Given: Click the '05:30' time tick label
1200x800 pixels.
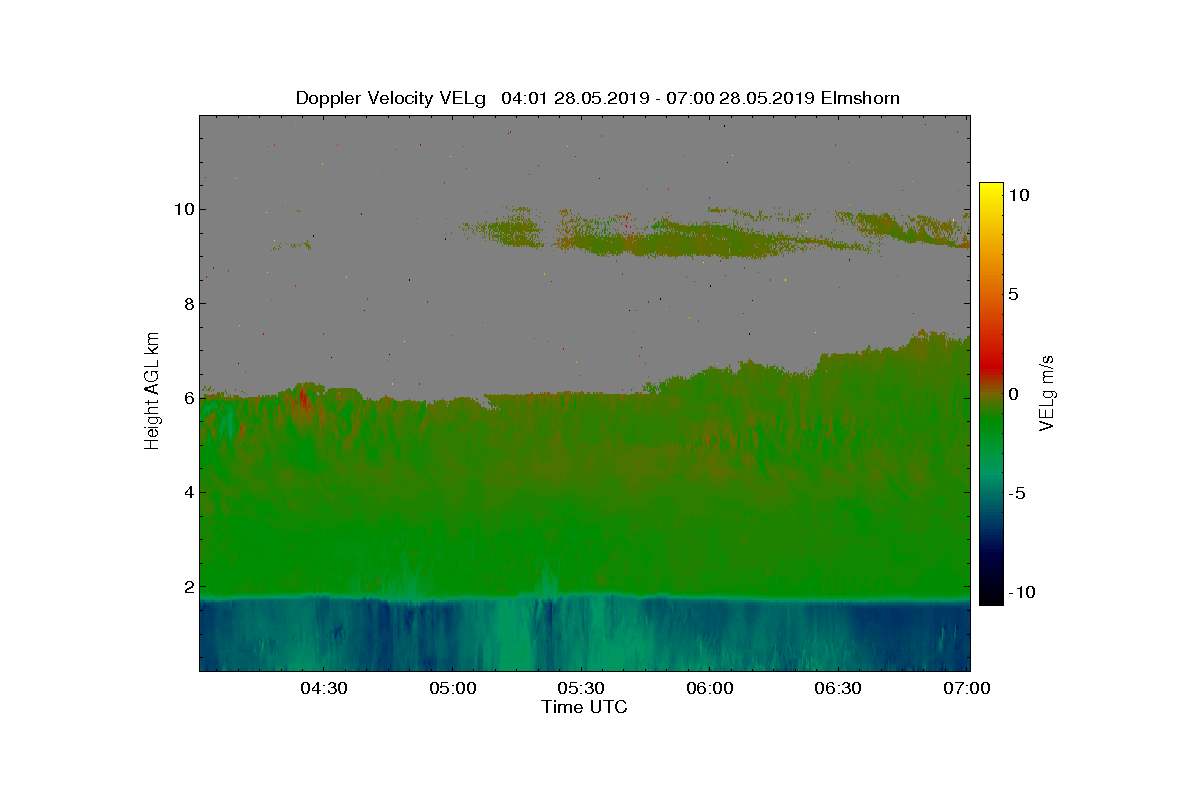Looking at the screenshot, I should (581, 688).
